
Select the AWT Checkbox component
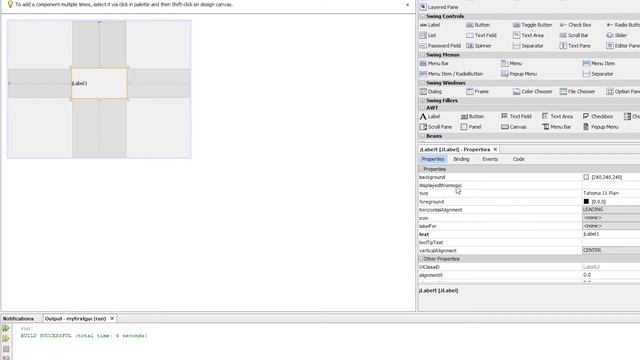pos(598,116)
